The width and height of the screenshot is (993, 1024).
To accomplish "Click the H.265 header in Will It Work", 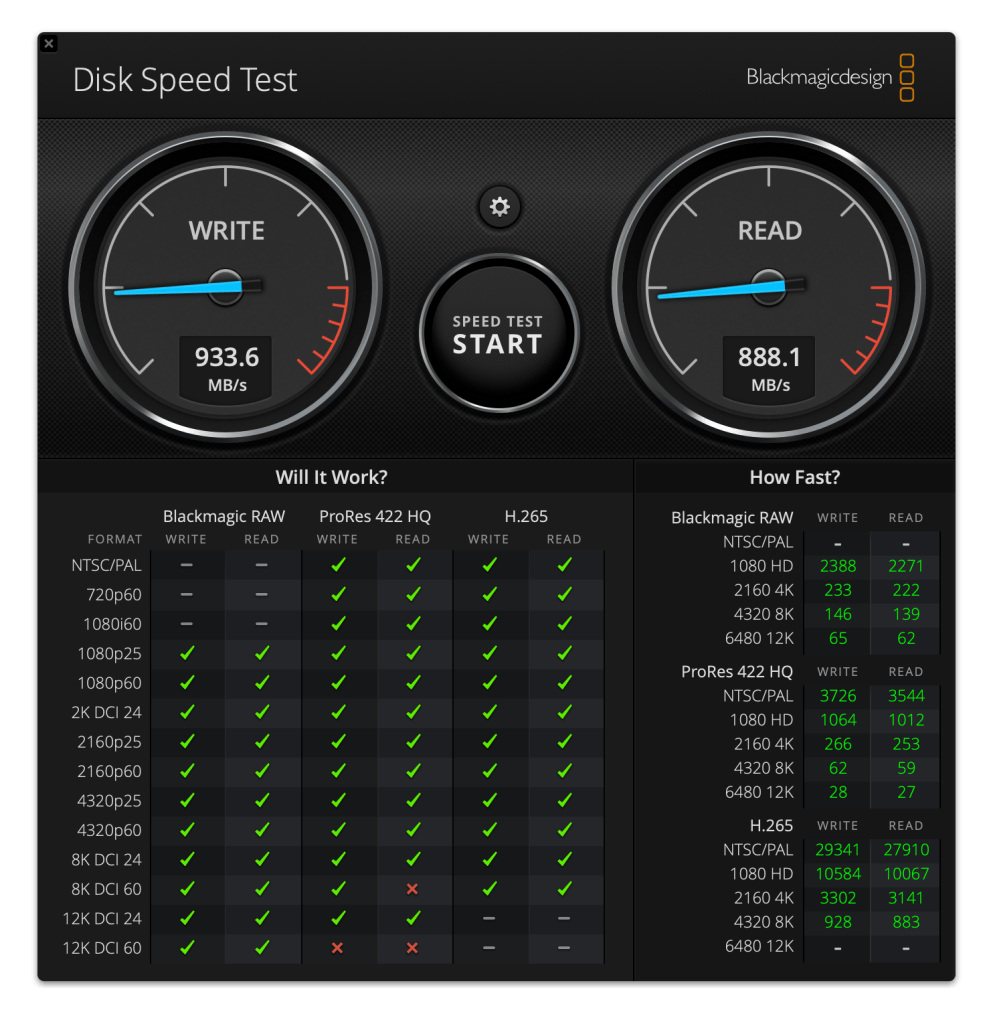I will click(526, 517).
